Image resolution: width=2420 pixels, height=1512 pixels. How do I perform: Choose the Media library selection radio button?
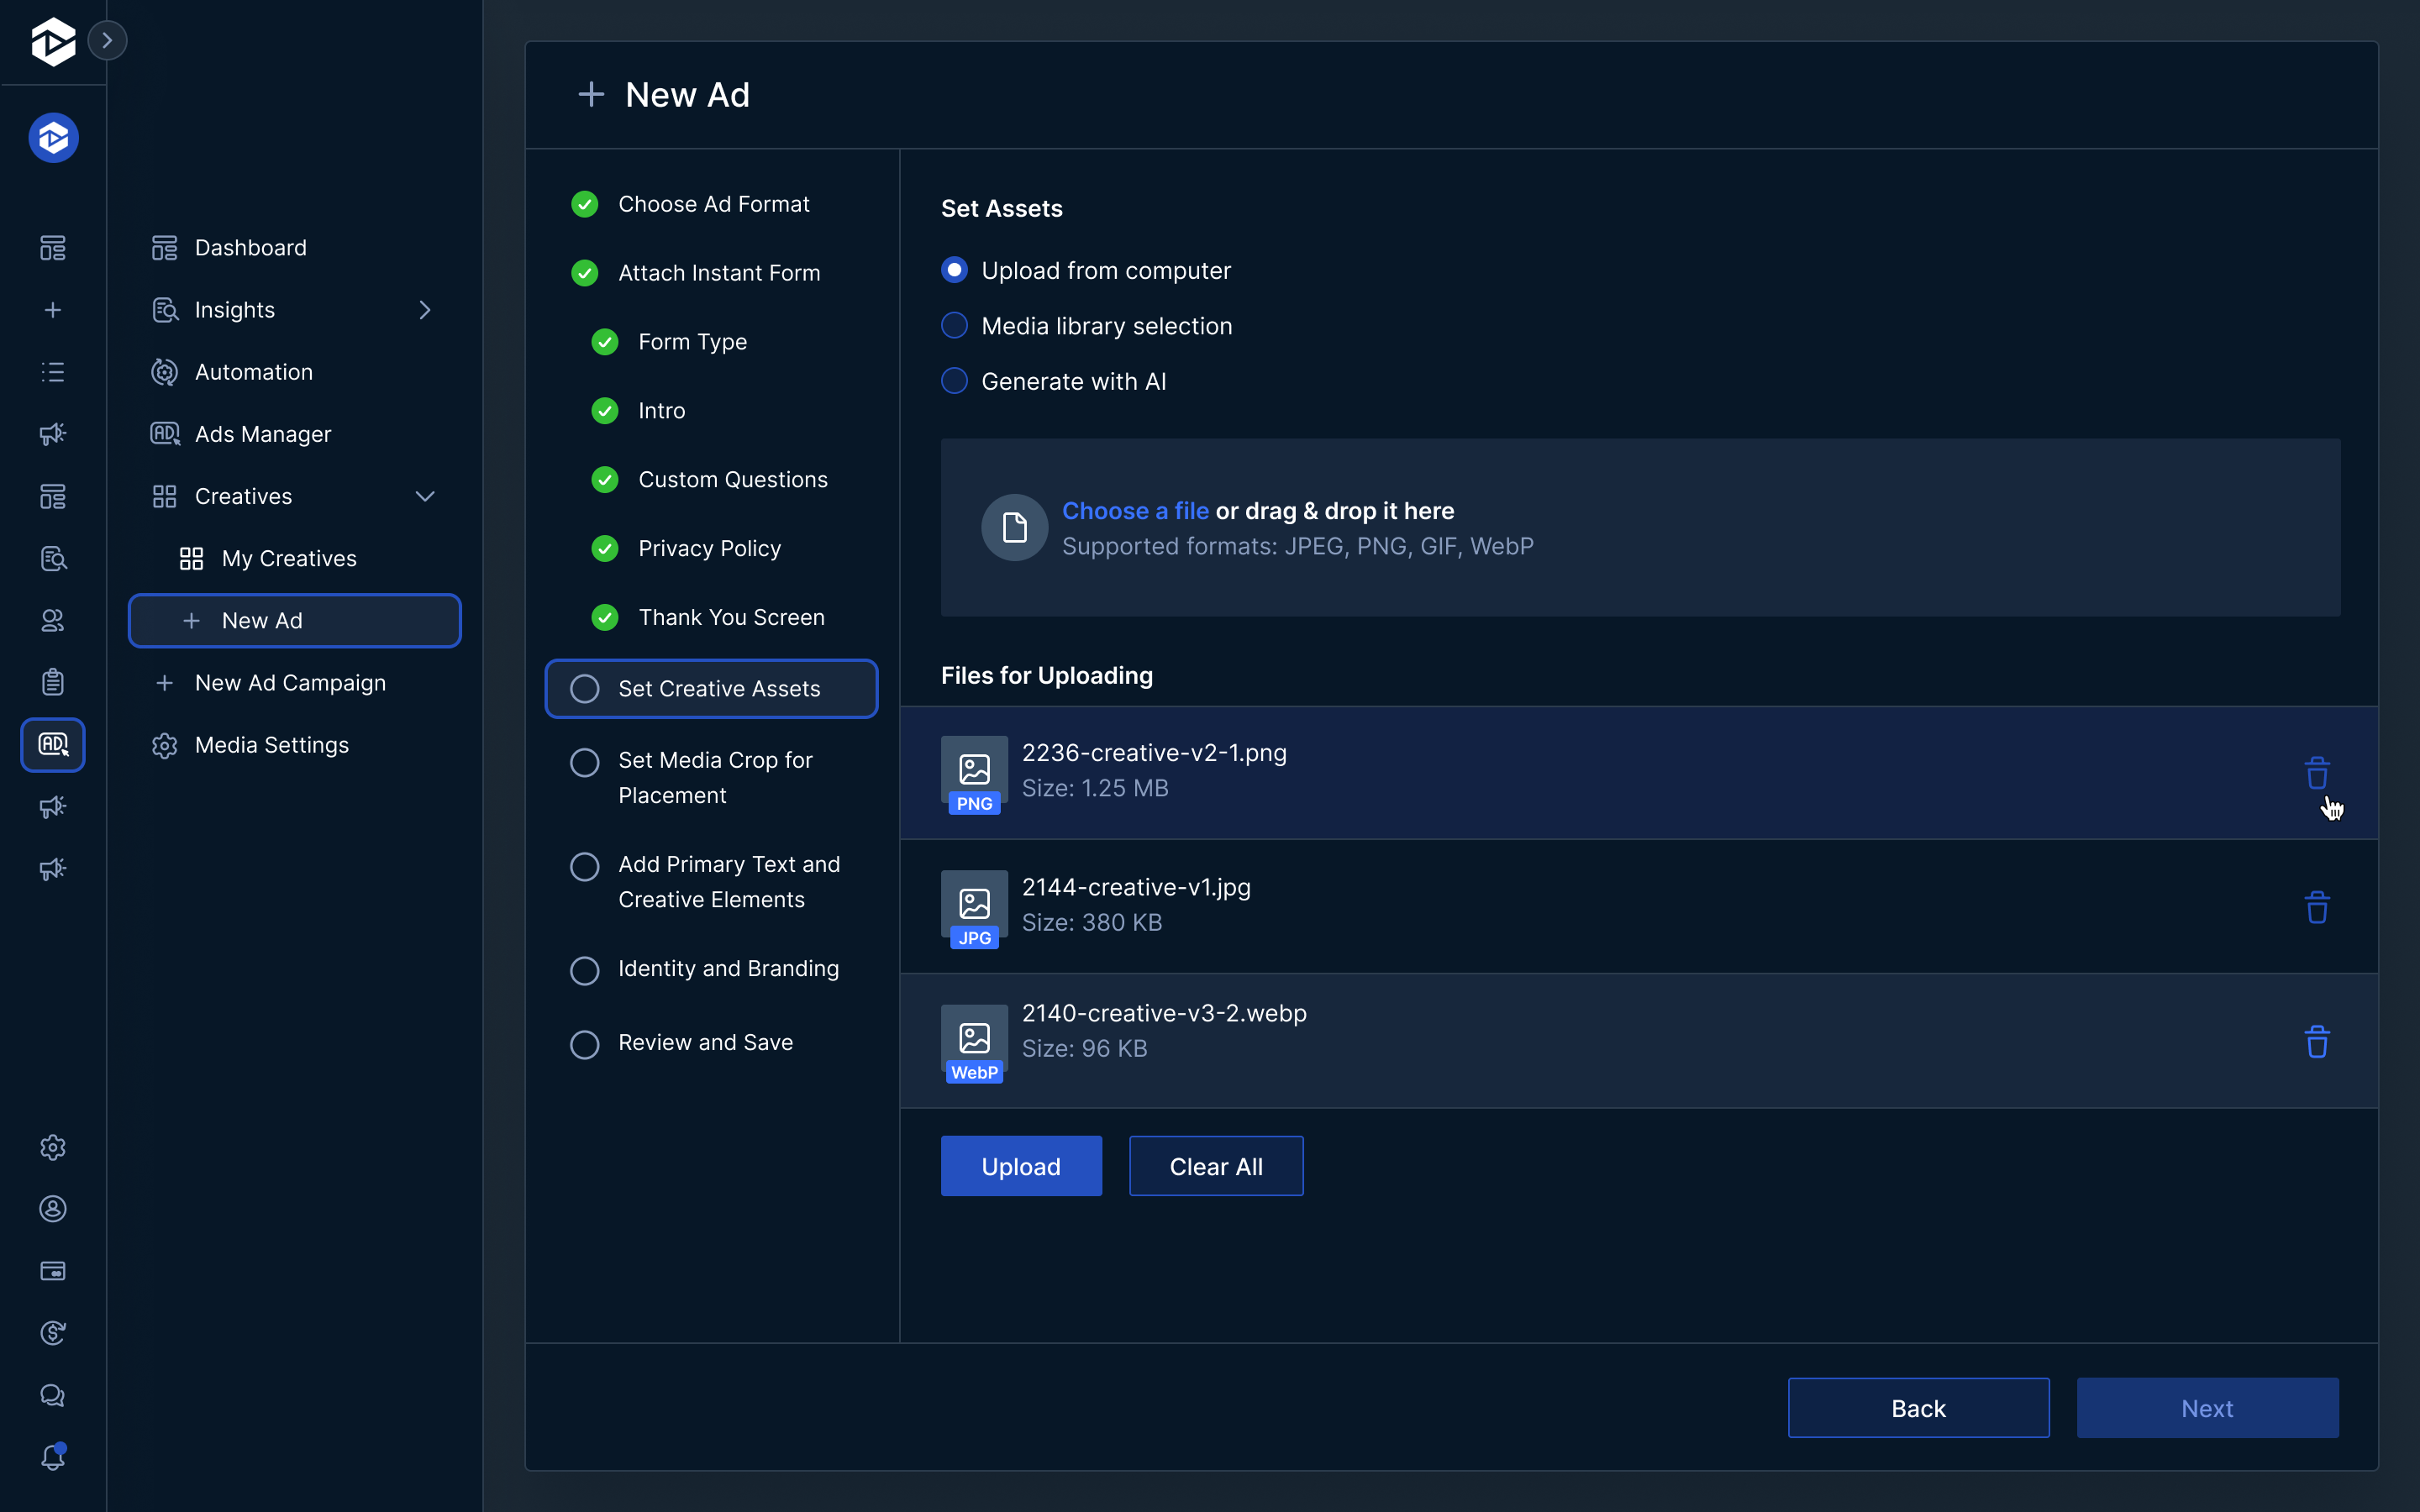[955, 326]
